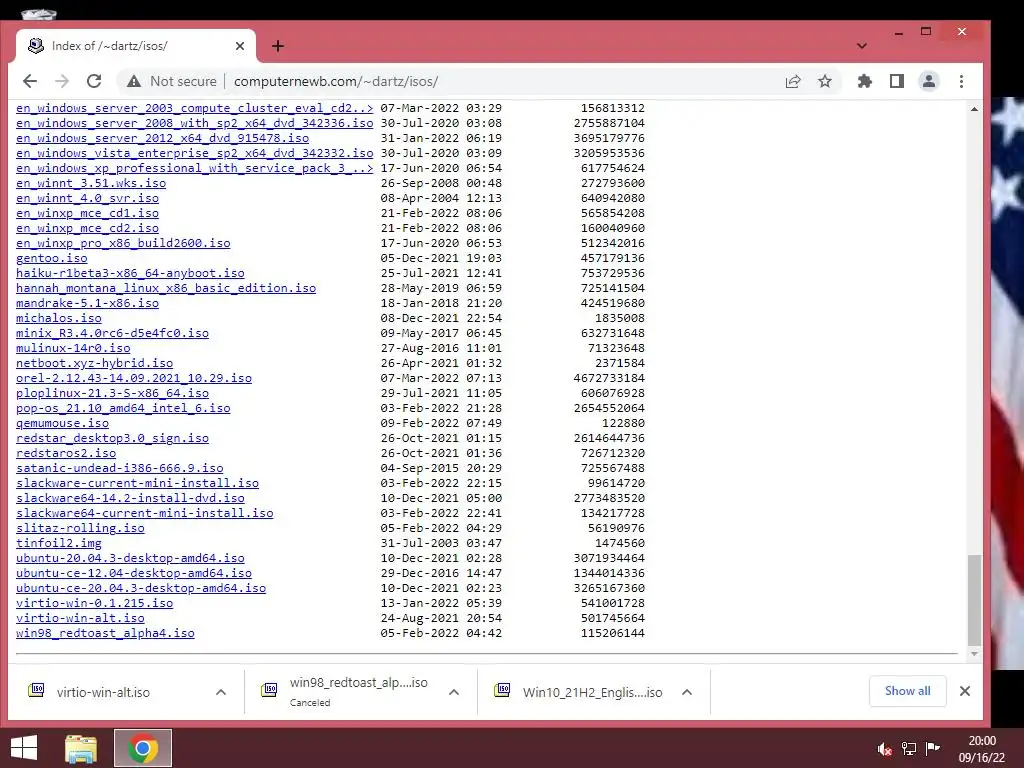Screen dimensions: 1024x768
Task: Open slackware-current-mini-install.iso link
Action: click(x=137, y=483)
